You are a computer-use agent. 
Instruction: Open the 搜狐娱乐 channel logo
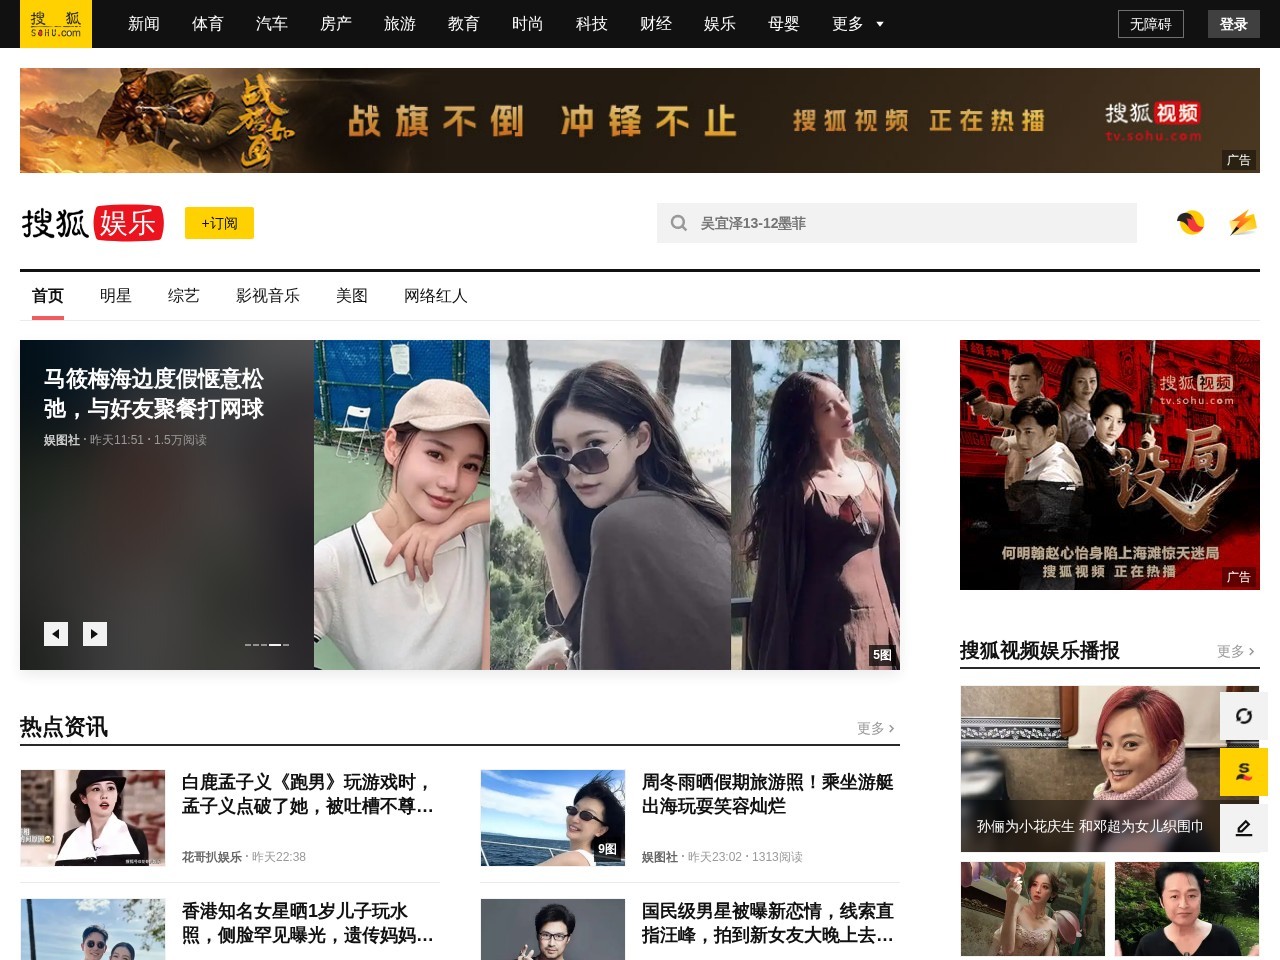[x=92, y=223]
